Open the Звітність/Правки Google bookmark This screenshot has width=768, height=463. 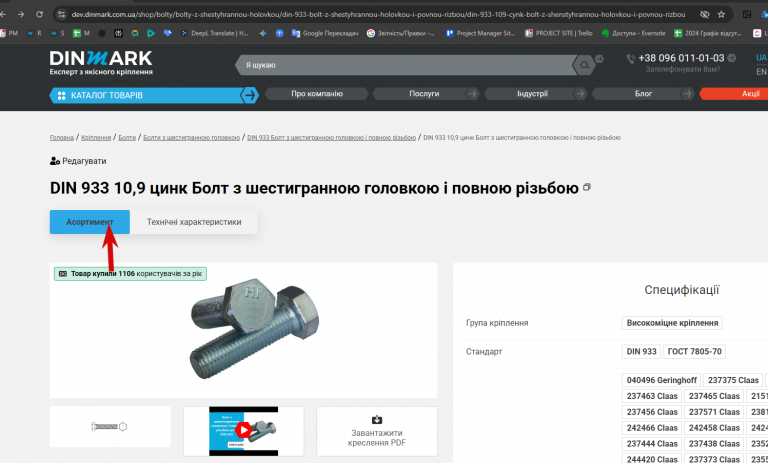(401, 33)
